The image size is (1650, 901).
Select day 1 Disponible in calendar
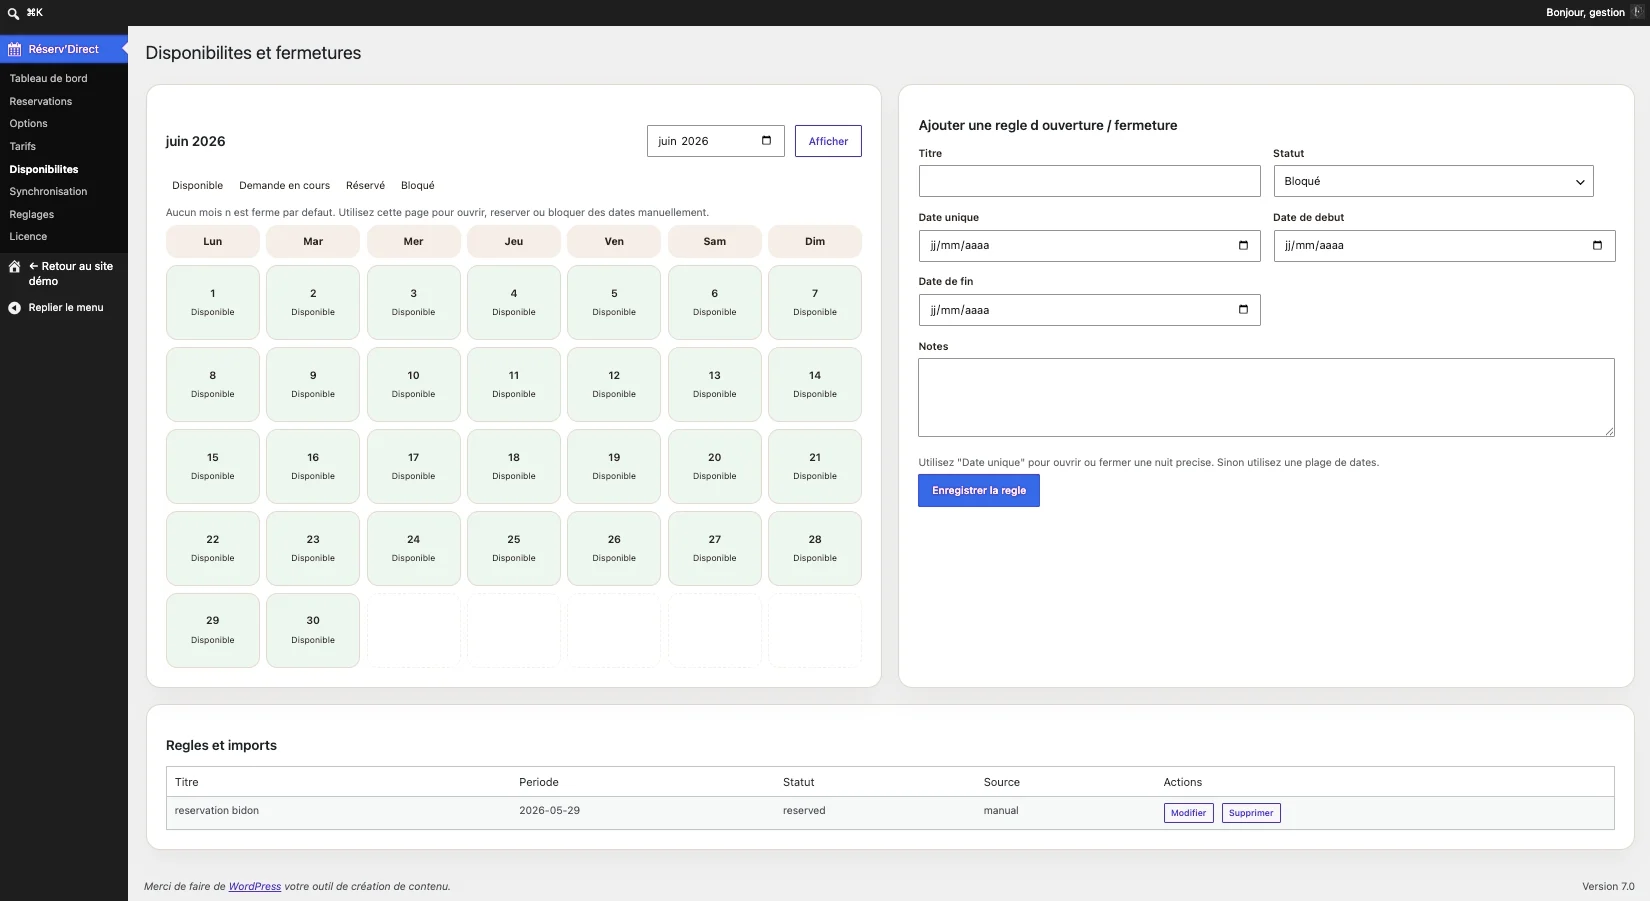(x=213, y=302)
